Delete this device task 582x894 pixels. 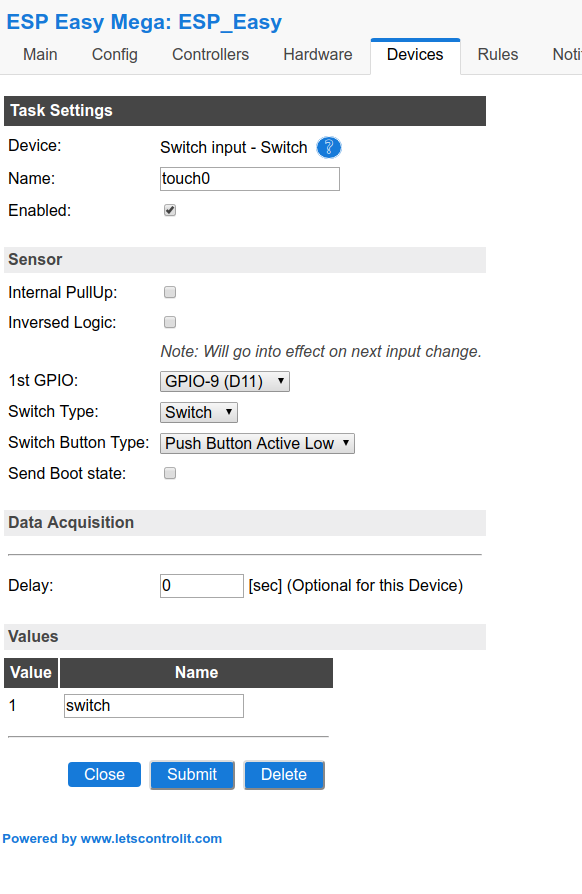click(284, 774)
